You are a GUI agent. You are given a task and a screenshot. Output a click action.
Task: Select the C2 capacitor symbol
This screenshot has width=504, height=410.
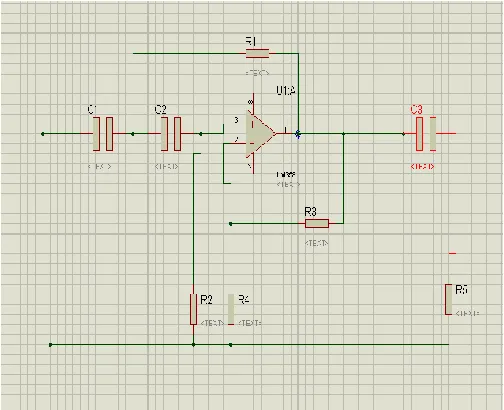click(x=171, y=134)
